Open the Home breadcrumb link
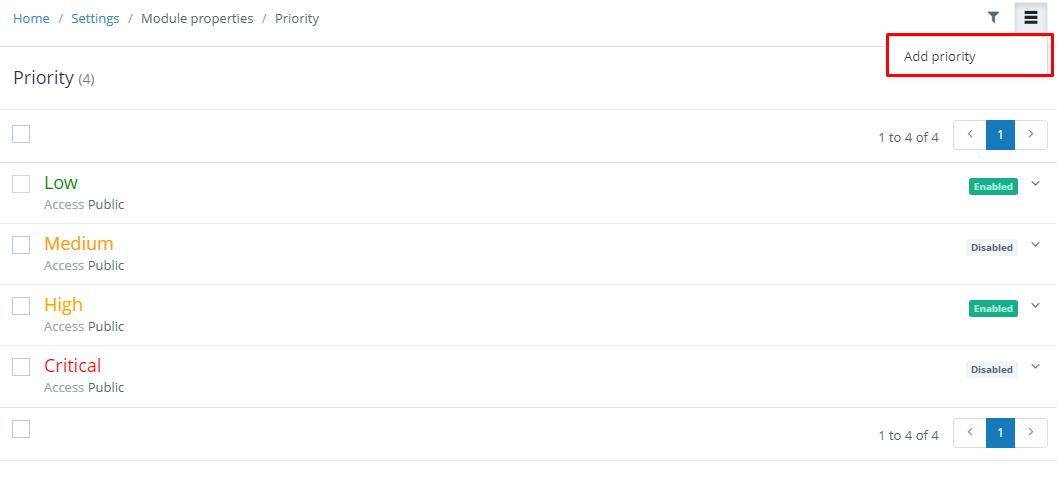Image resolution: width=1057 pixels, height=489 pixels. point(32,18)
